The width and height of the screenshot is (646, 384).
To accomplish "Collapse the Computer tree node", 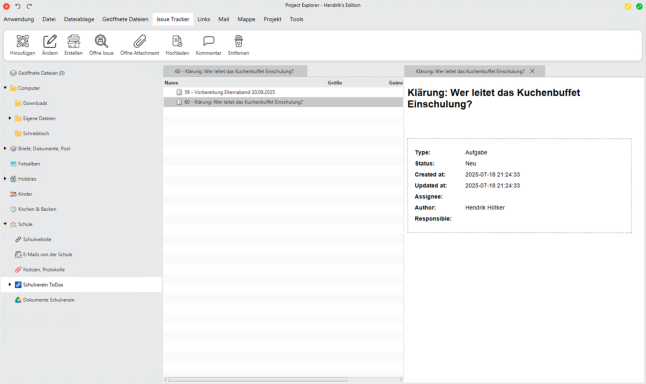I will coord(5,88).
